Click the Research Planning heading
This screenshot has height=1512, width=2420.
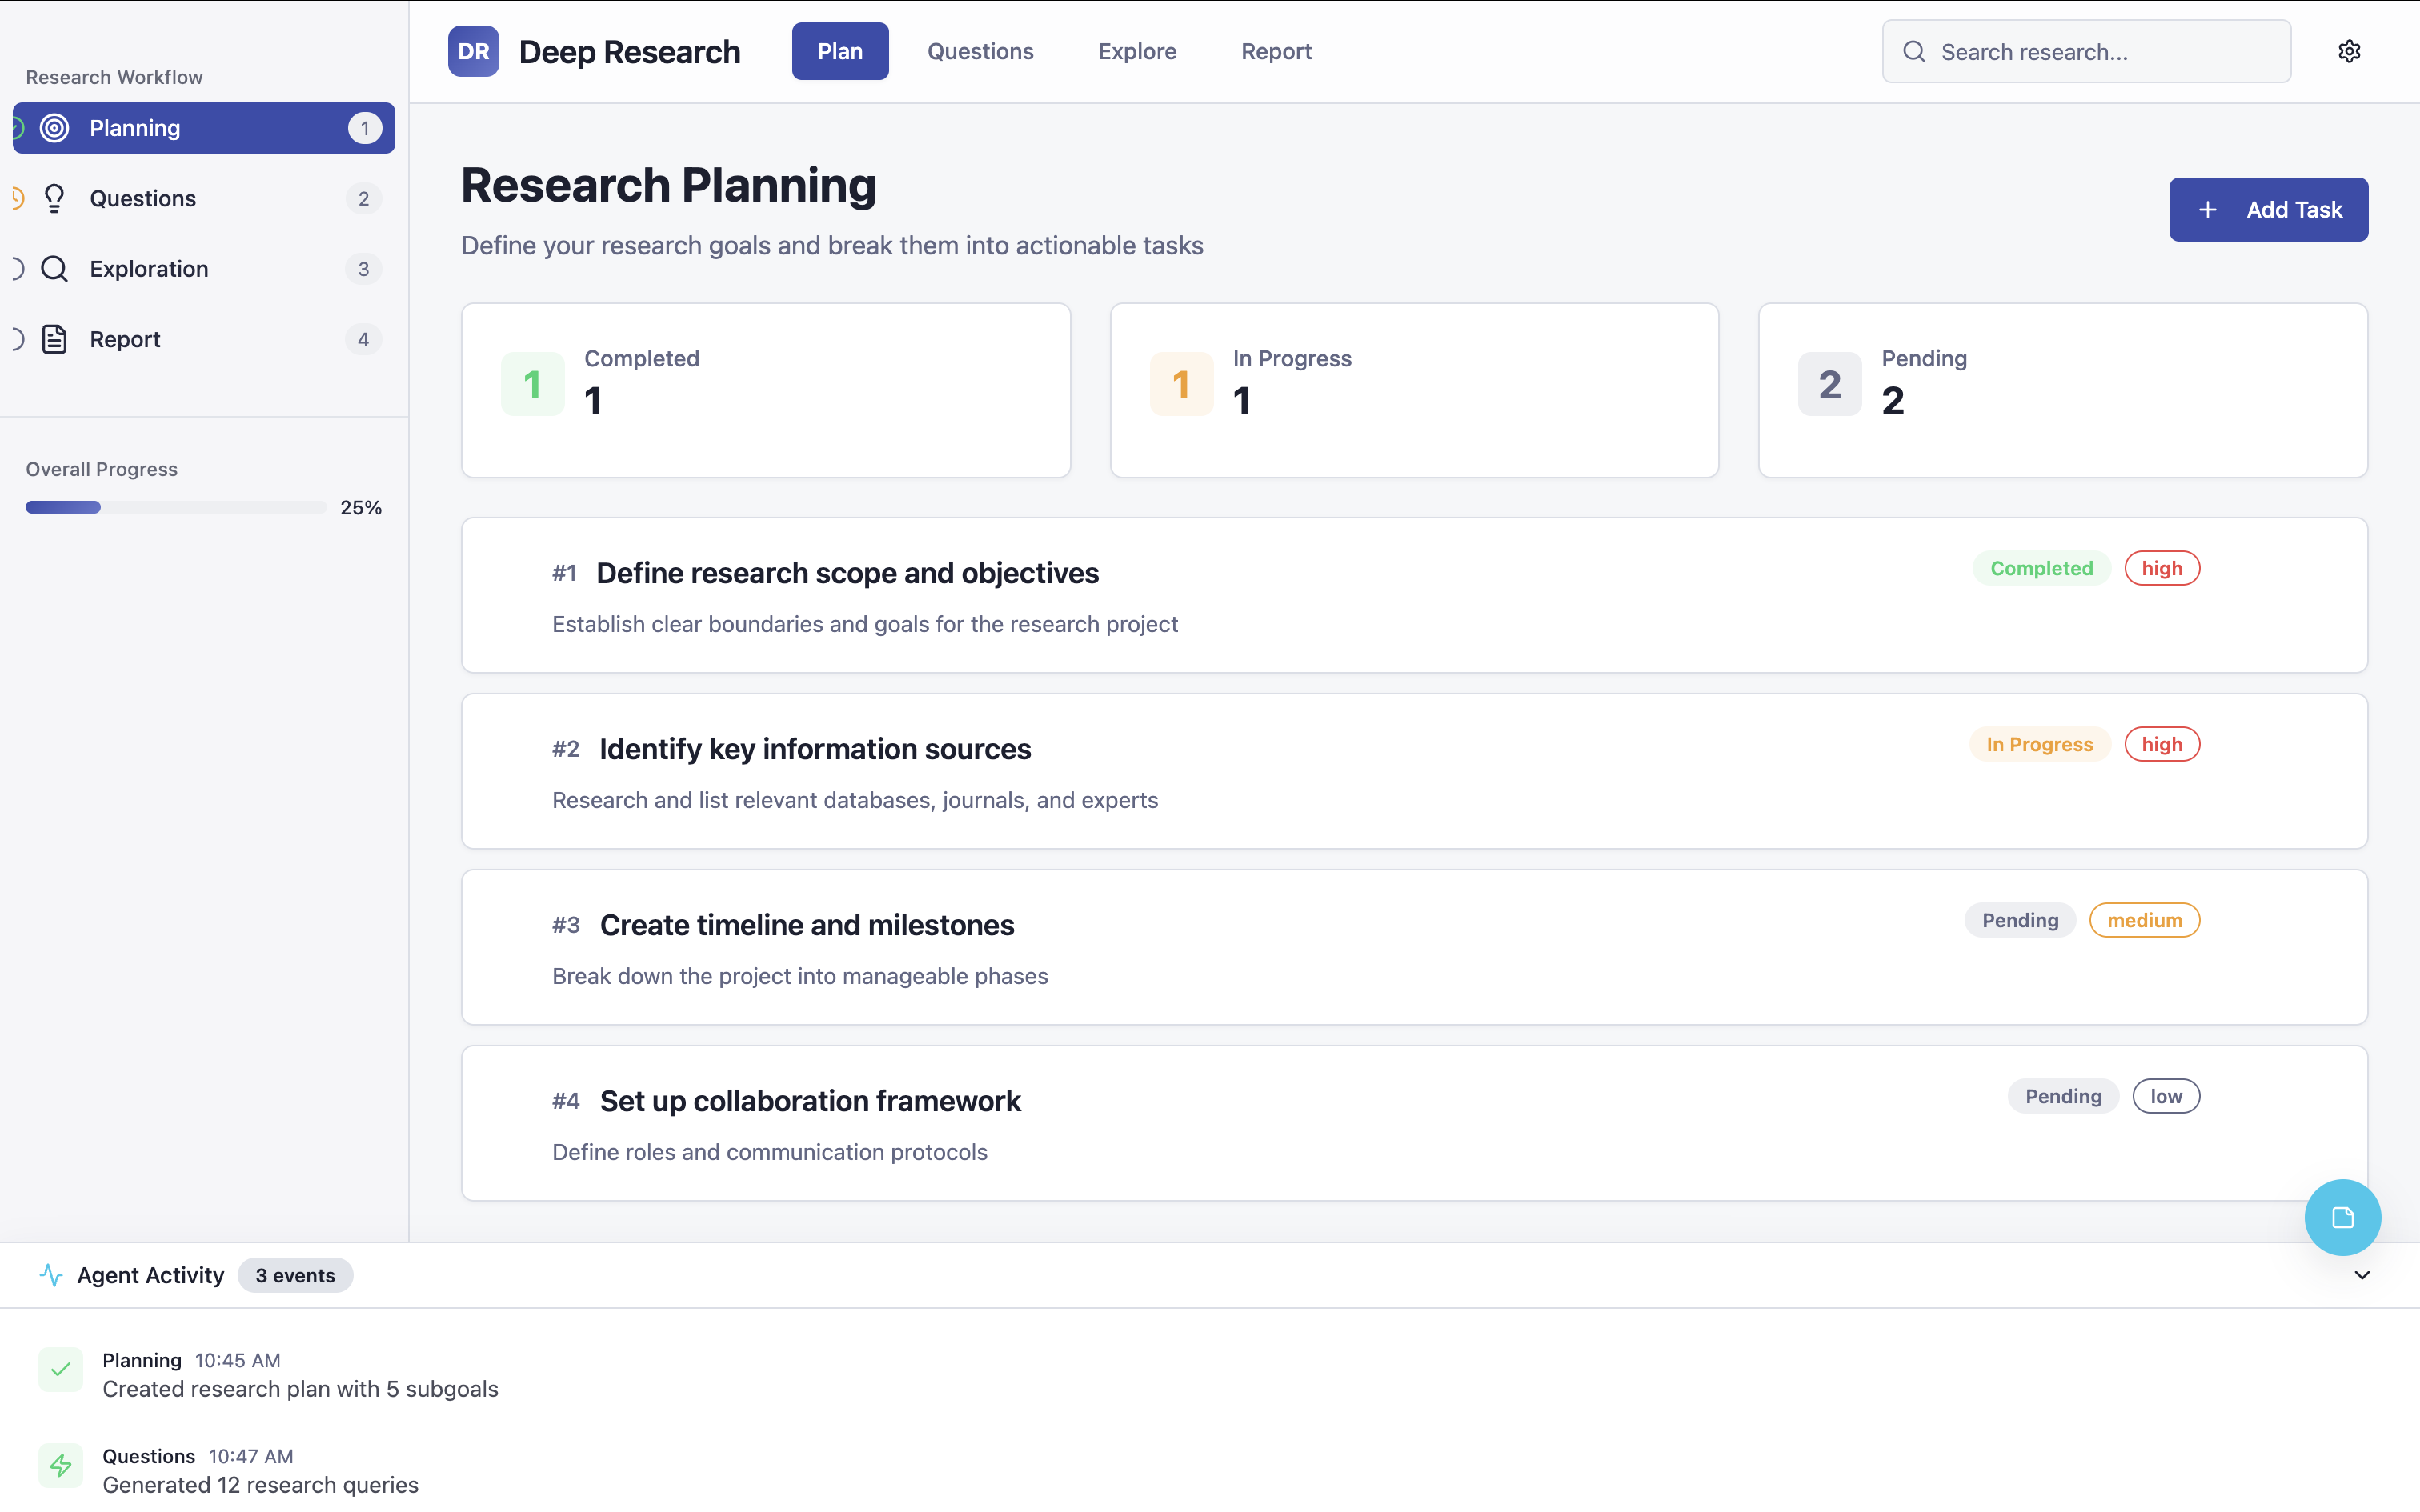pos(668,185)
